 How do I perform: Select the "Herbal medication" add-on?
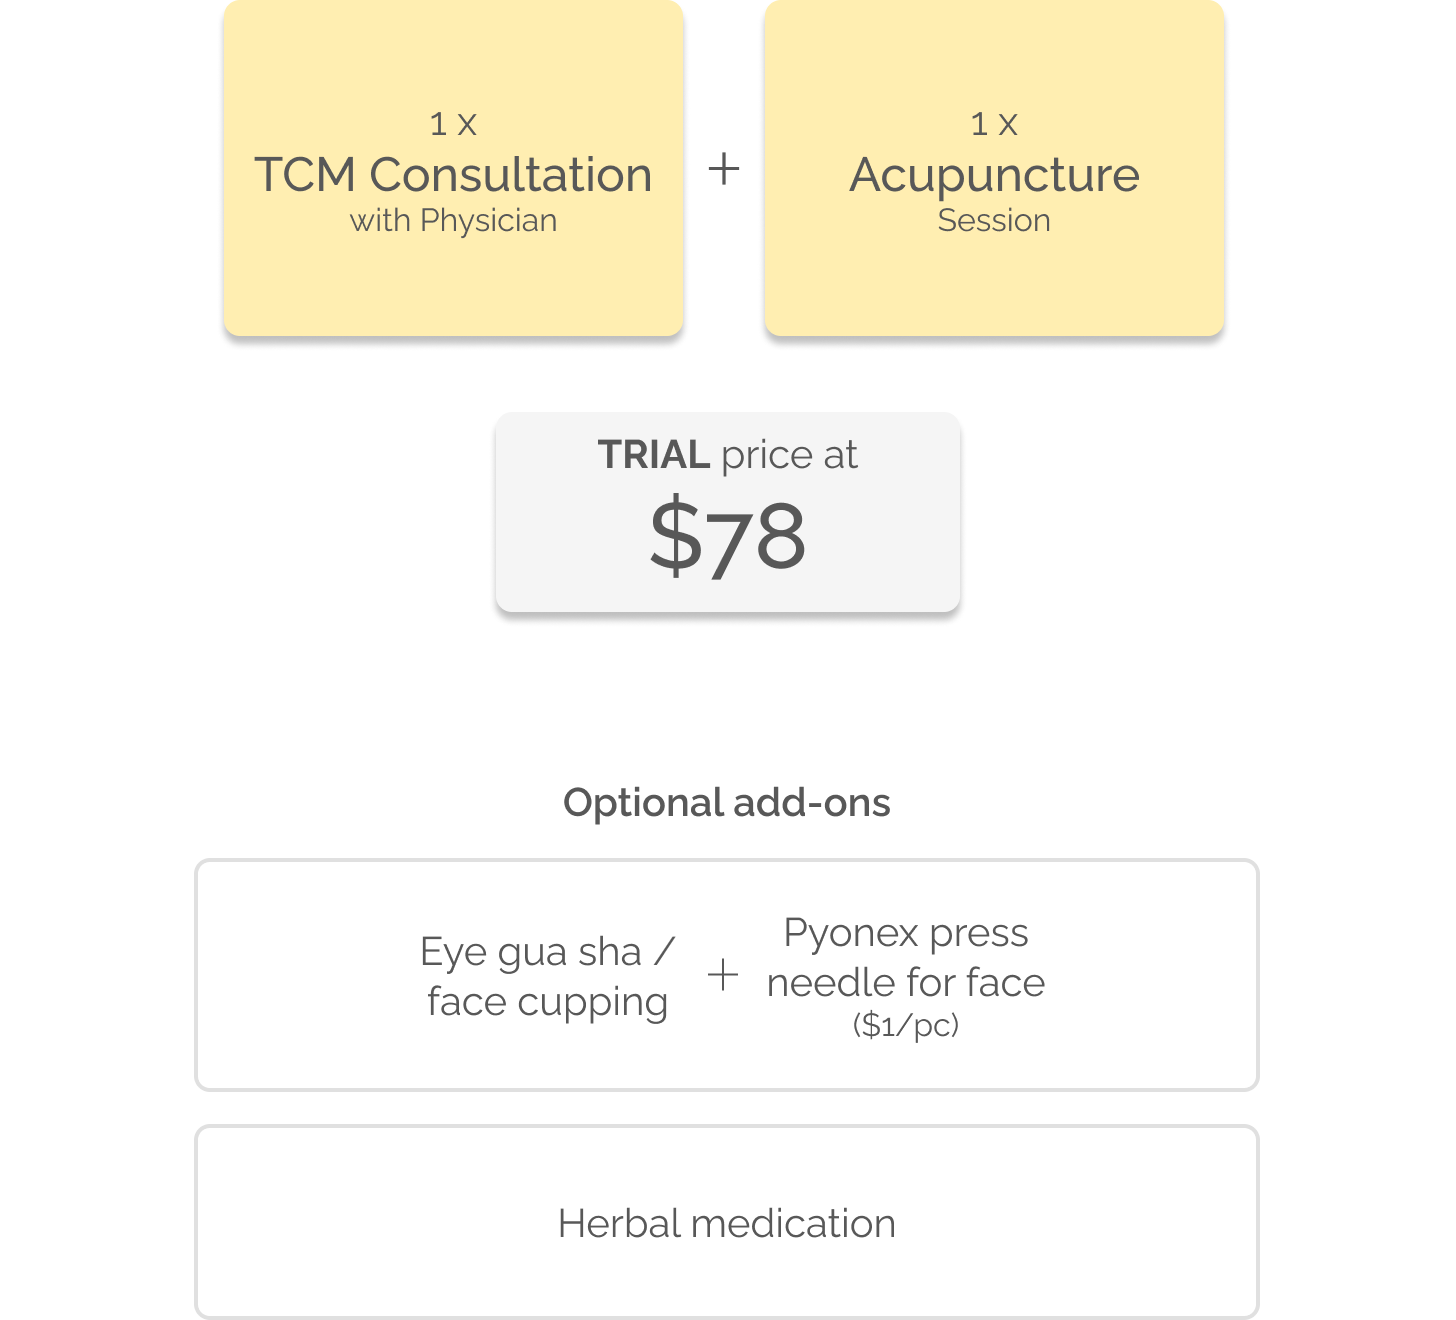[727, 1224]
